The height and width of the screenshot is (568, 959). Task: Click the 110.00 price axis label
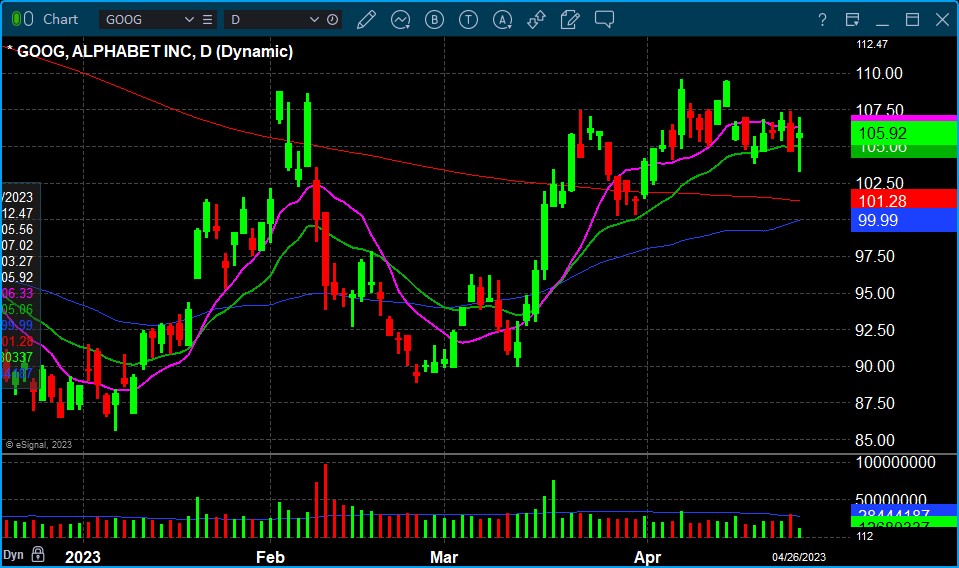(x=879, y=73)
